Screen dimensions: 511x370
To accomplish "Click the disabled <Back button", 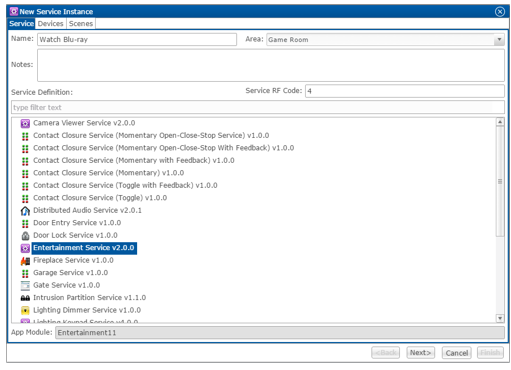I will click(385, 353).
